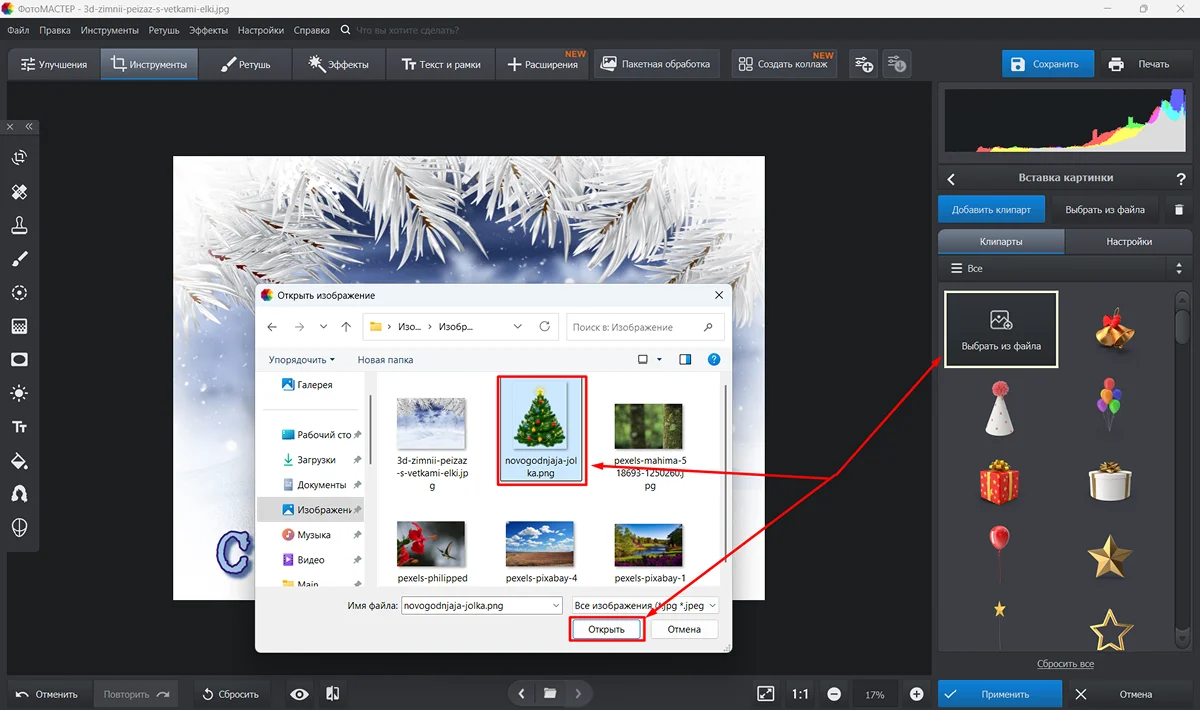Click the clipart panel vertical scrollbar

(x=1181, y=326)
